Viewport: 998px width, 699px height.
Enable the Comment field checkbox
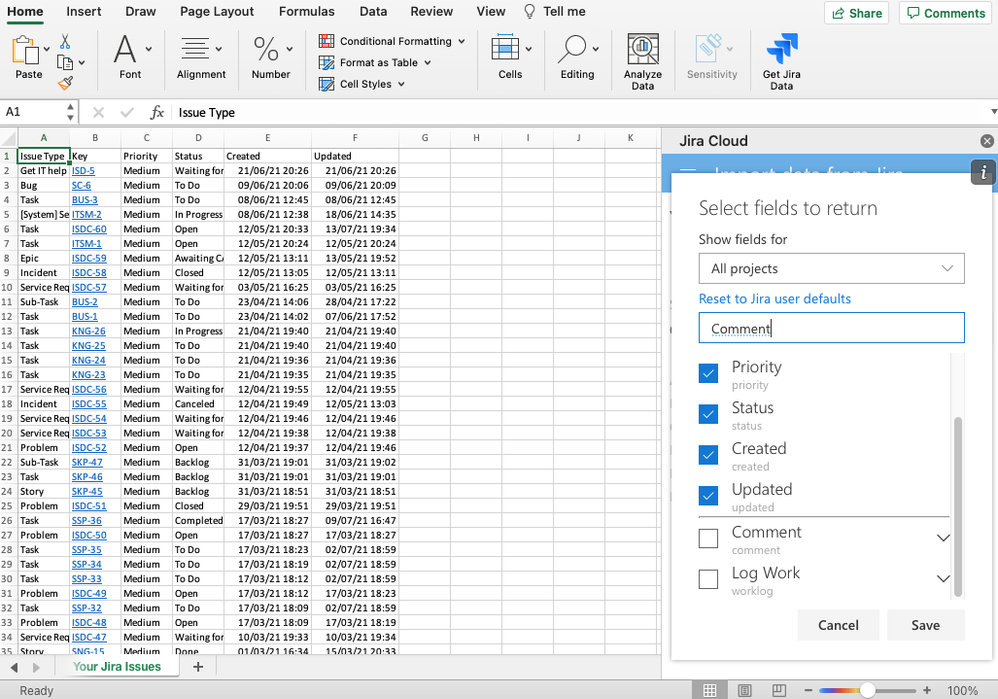pyautogui.click(x=708, y=538)
